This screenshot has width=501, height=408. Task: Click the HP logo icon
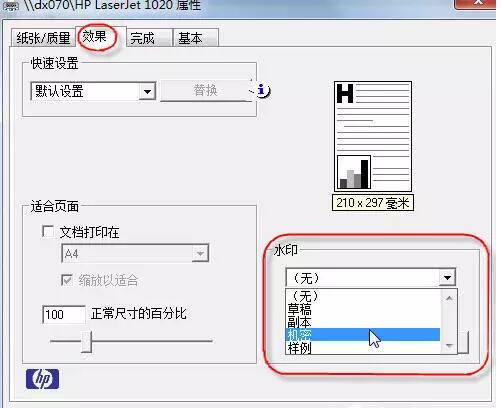point(42,379)
